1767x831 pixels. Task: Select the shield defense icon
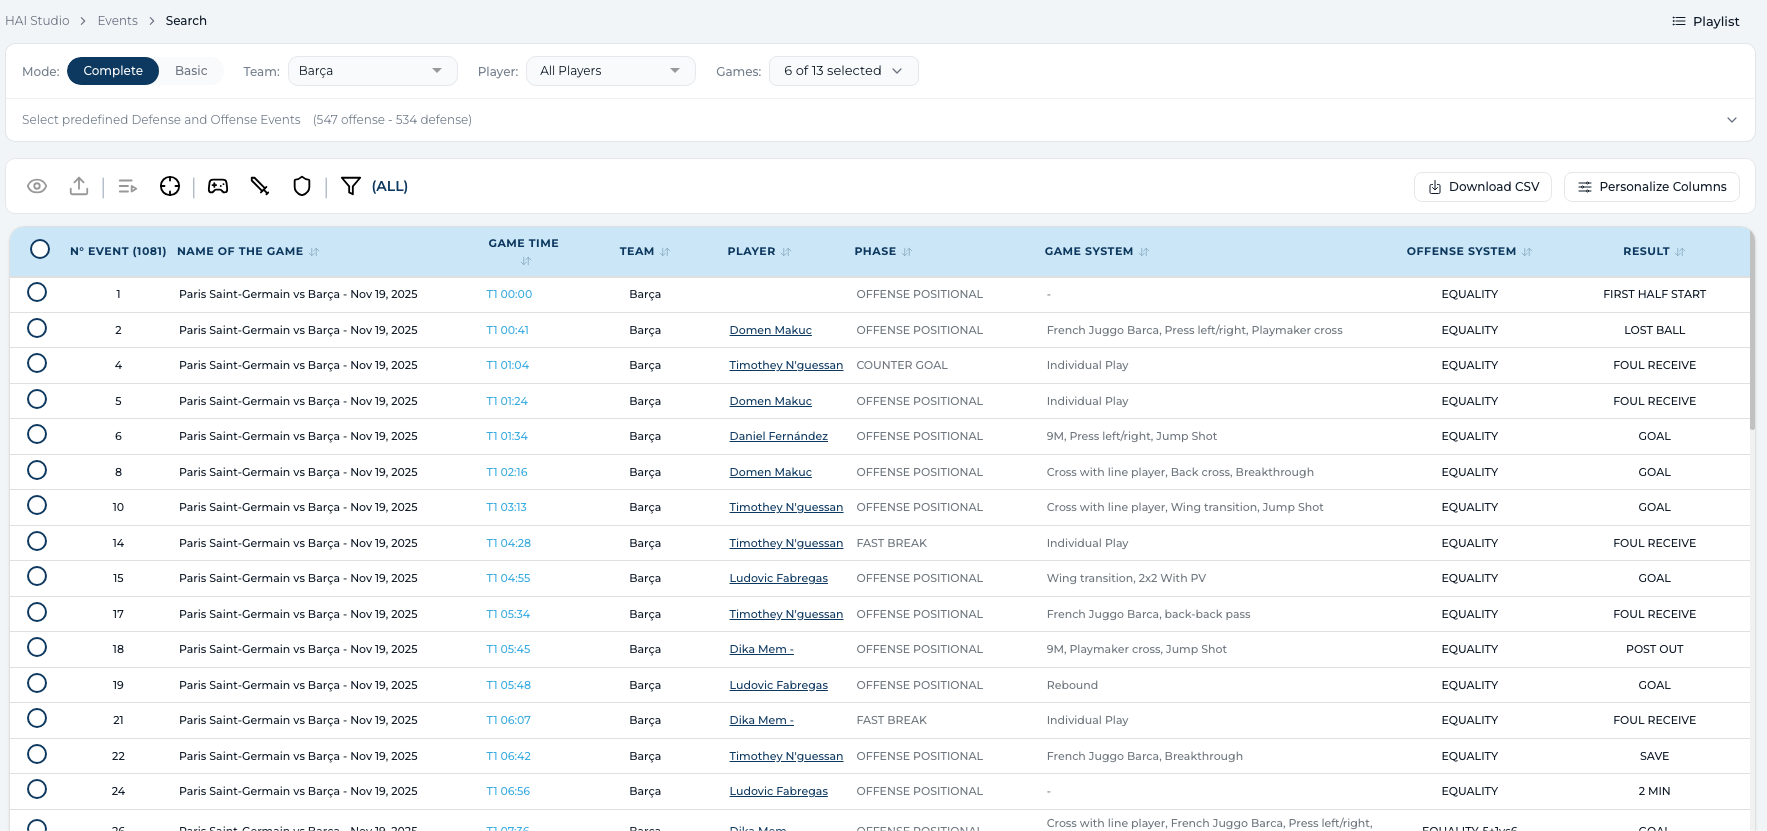tap(302, 186)
